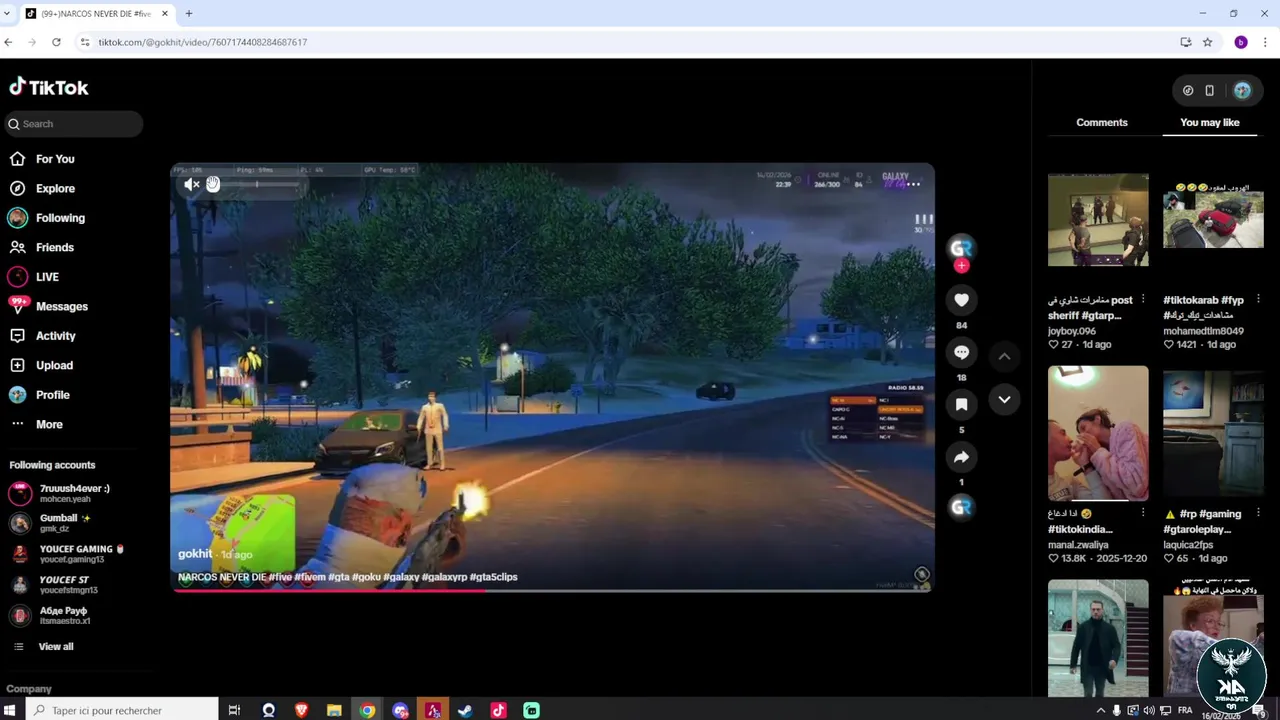Reload the page in Chrome

(x=56, y=42)
